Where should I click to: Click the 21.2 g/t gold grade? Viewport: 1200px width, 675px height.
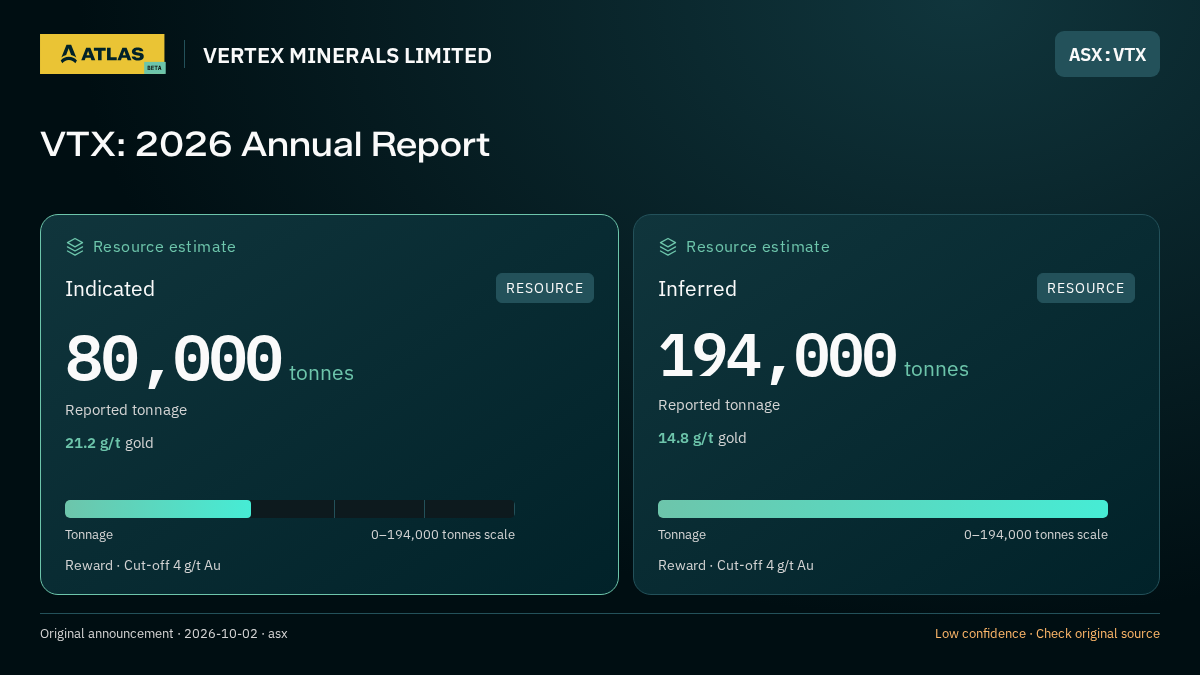109,443
